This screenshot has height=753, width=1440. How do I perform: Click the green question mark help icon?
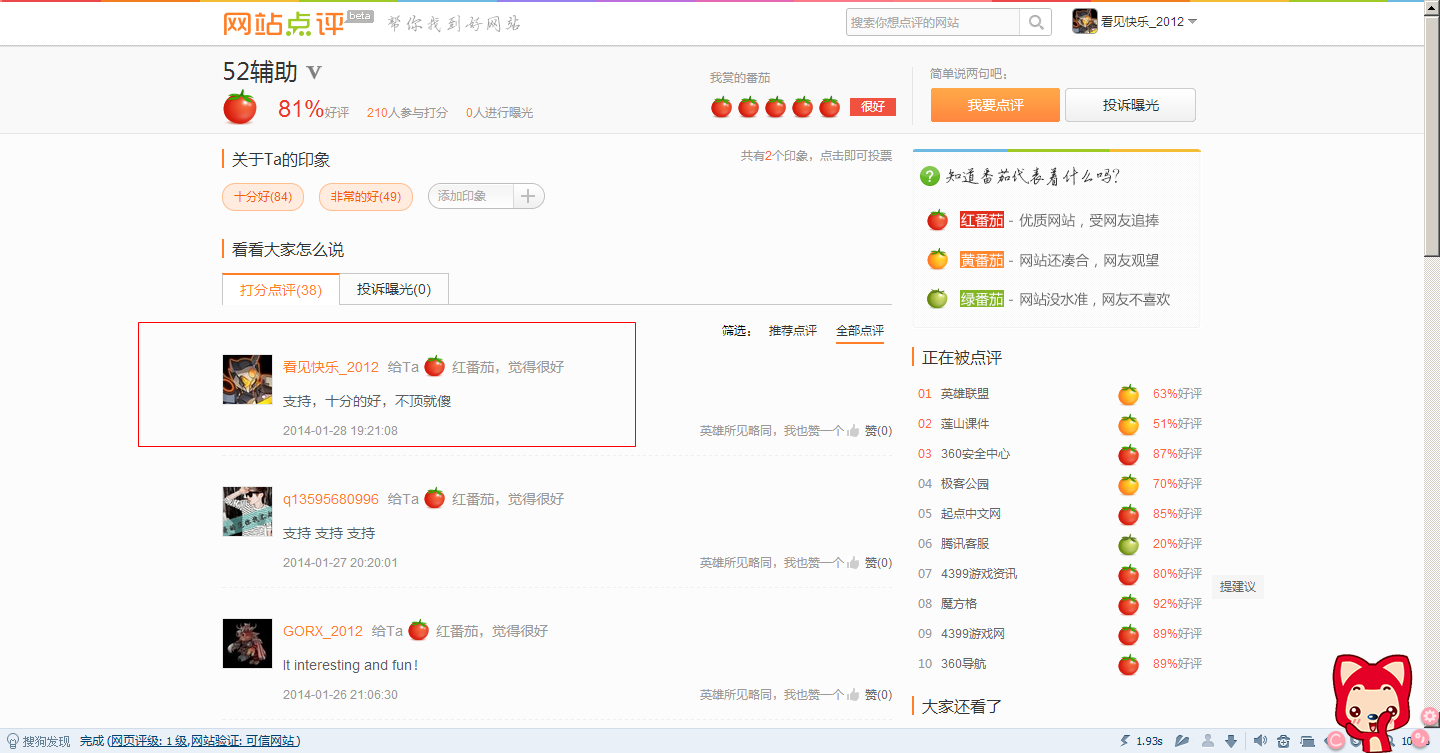(930, 176)
